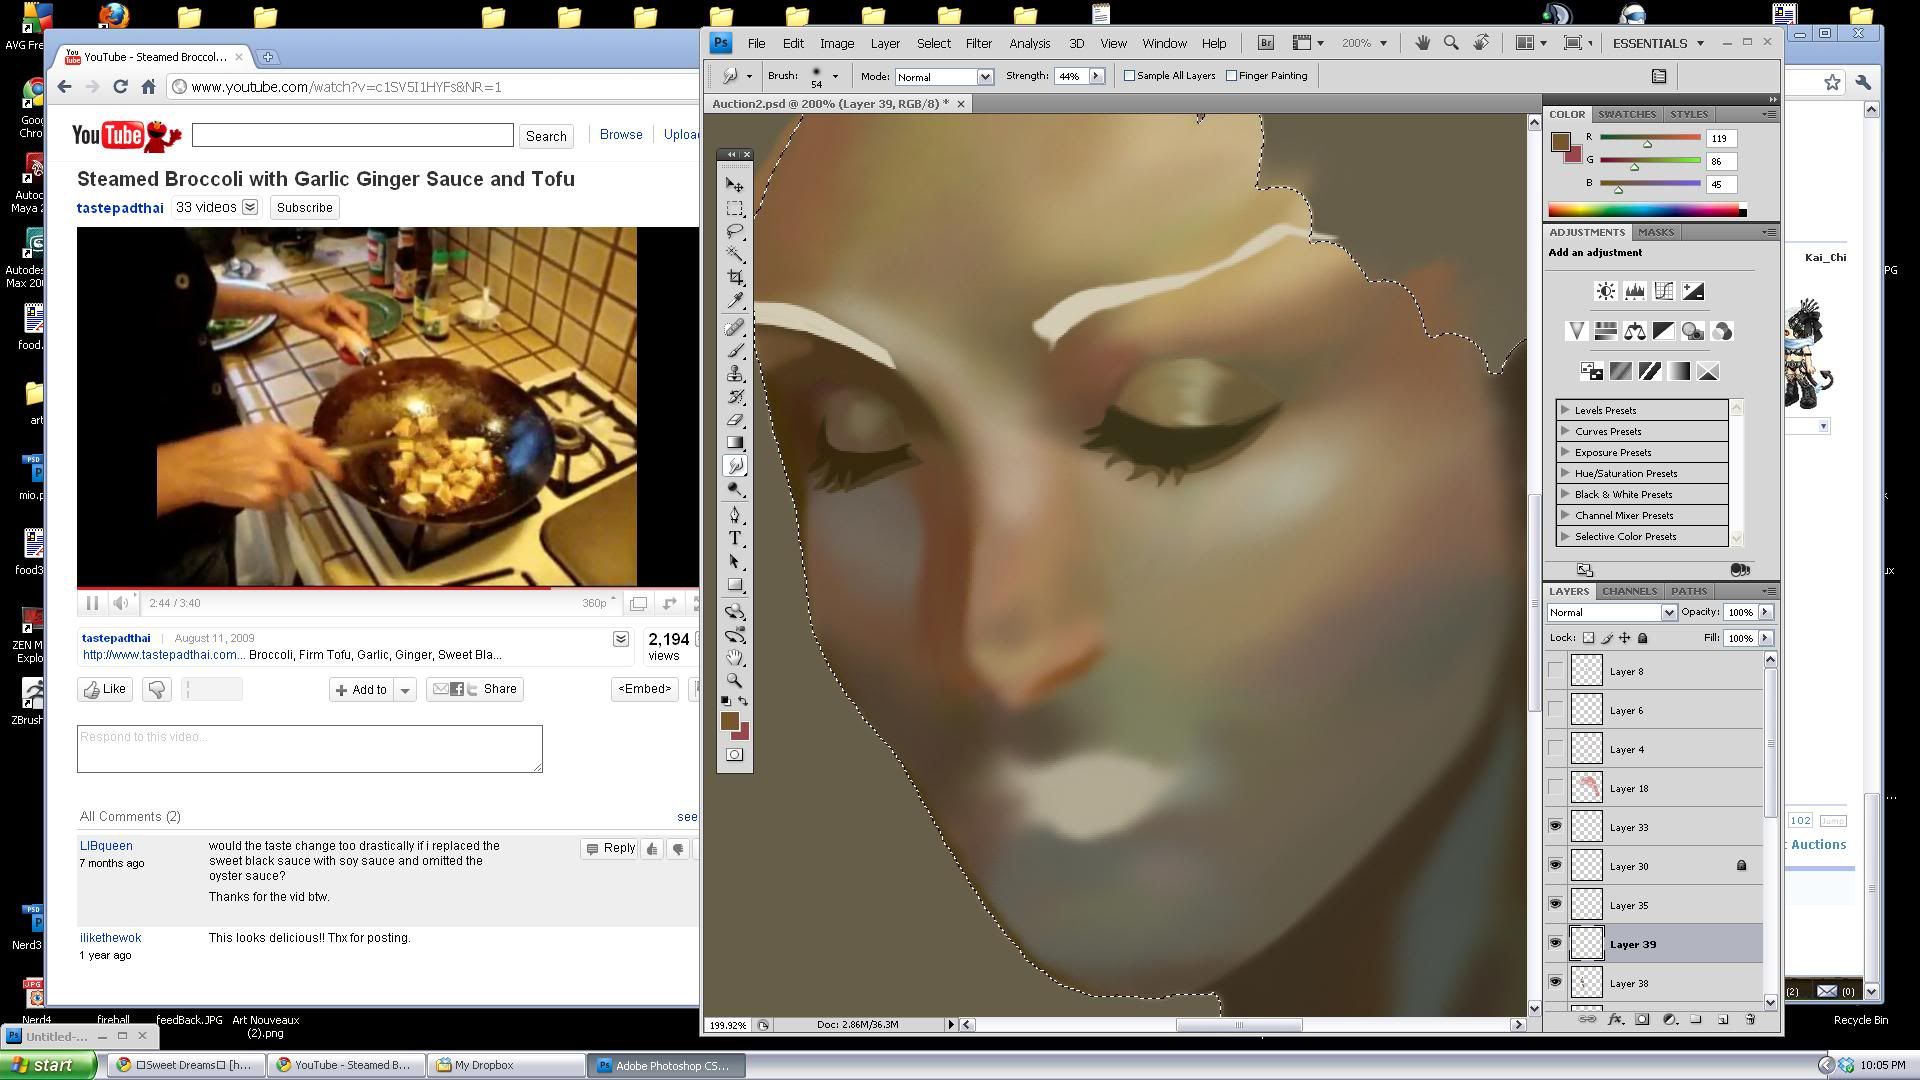Open tastepadthai channel link under title
Screen dimensions: 1920x1080
point(120,208)
